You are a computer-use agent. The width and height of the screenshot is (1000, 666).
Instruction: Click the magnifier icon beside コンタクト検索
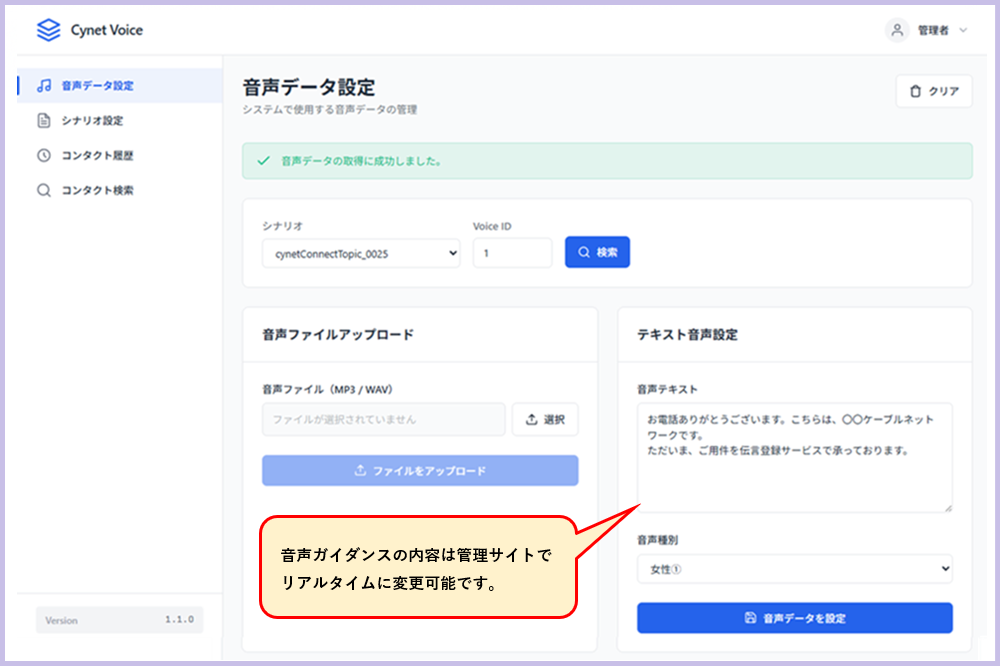(44, 190)
